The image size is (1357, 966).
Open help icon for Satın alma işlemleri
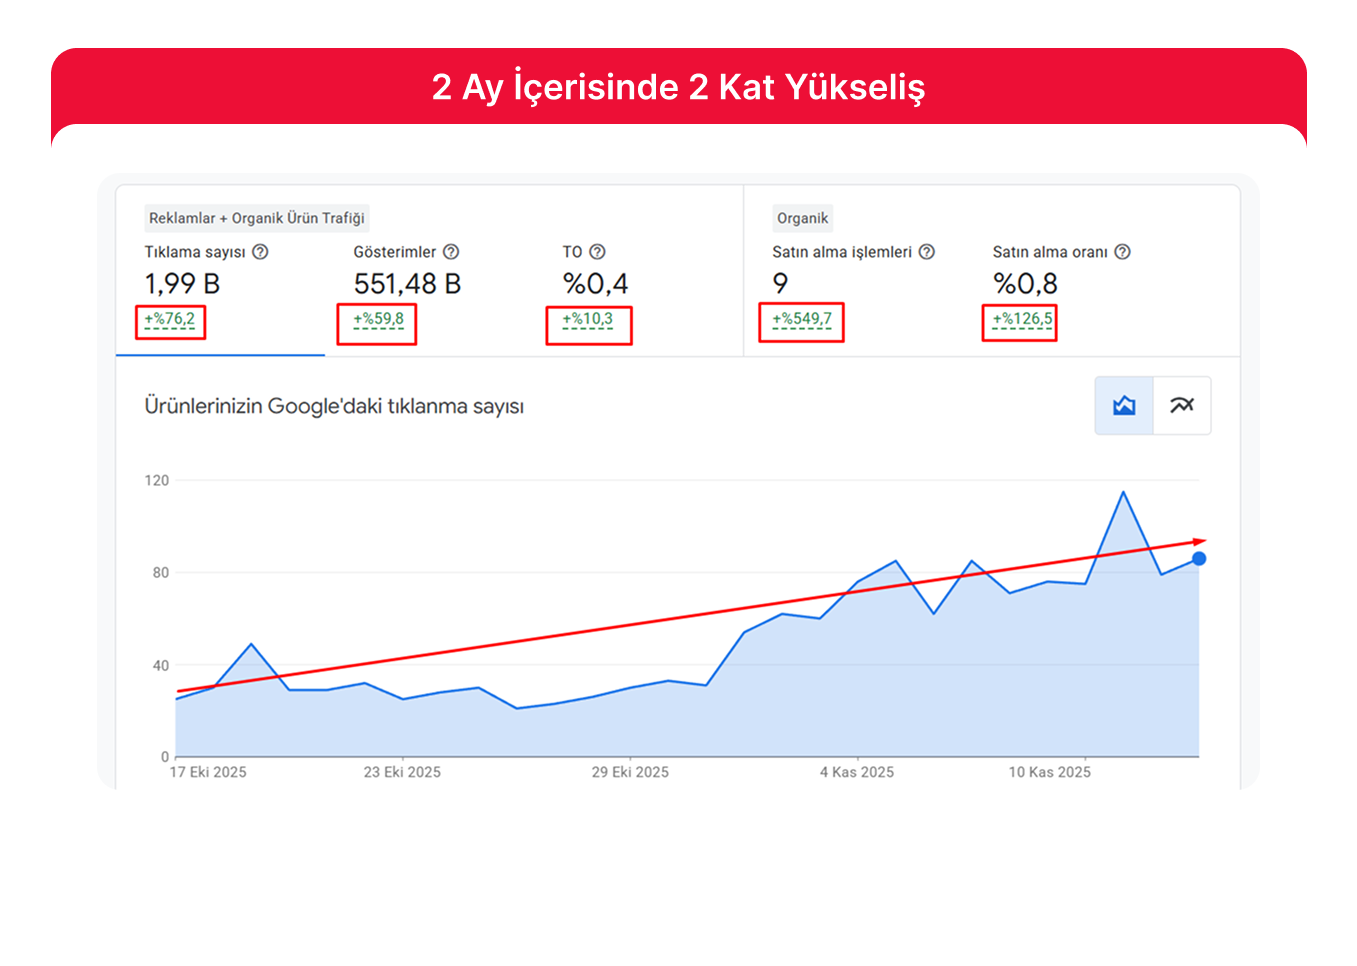click(927, 252)
